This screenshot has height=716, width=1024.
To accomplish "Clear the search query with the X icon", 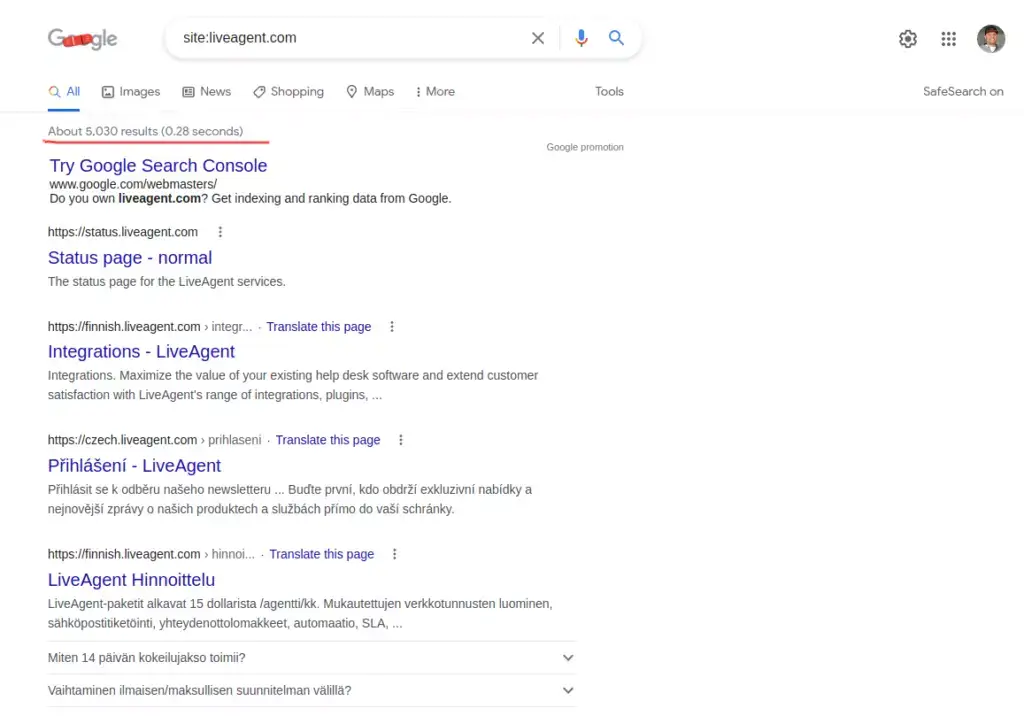I will (537, 37).
